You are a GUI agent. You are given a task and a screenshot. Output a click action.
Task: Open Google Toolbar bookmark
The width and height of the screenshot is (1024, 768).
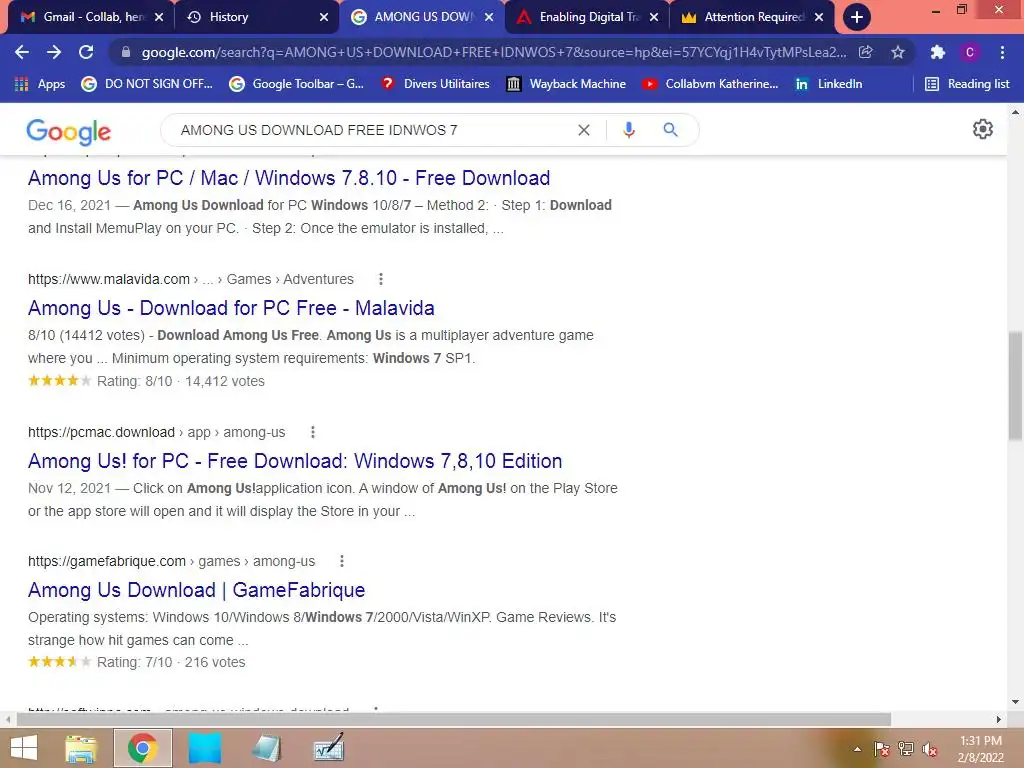click(296, 84)
